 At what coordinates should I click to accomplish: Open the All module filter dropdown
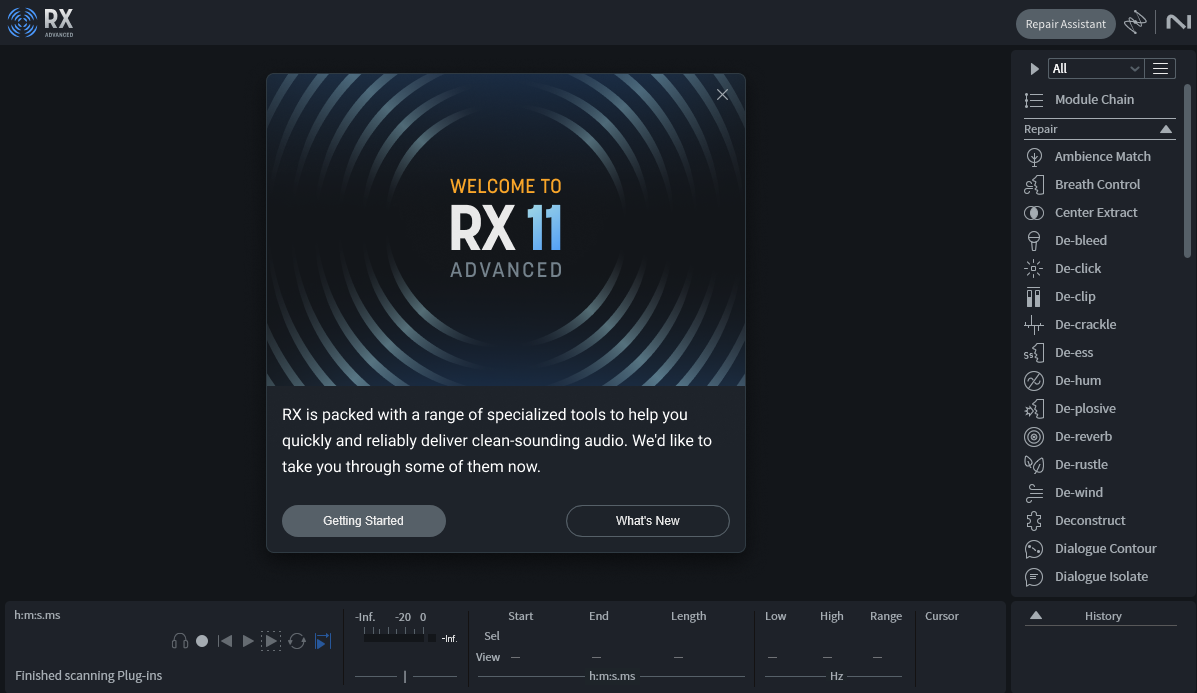tap(1095, 69)
